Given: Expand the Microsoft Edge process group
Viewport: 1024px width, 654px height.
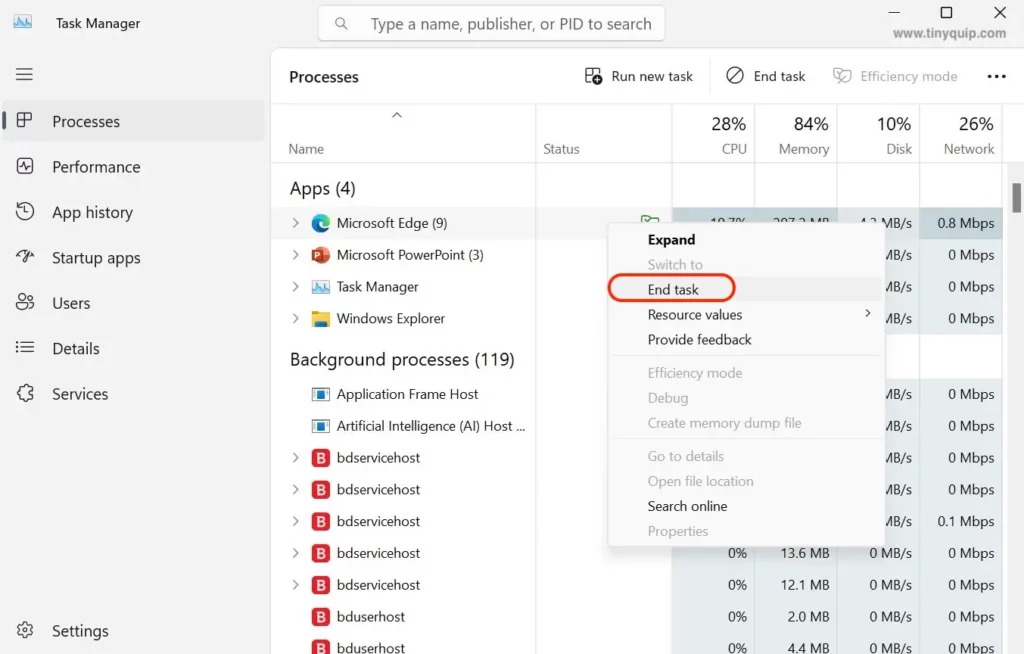Looking at the screenshot, I should coord(295,222).
